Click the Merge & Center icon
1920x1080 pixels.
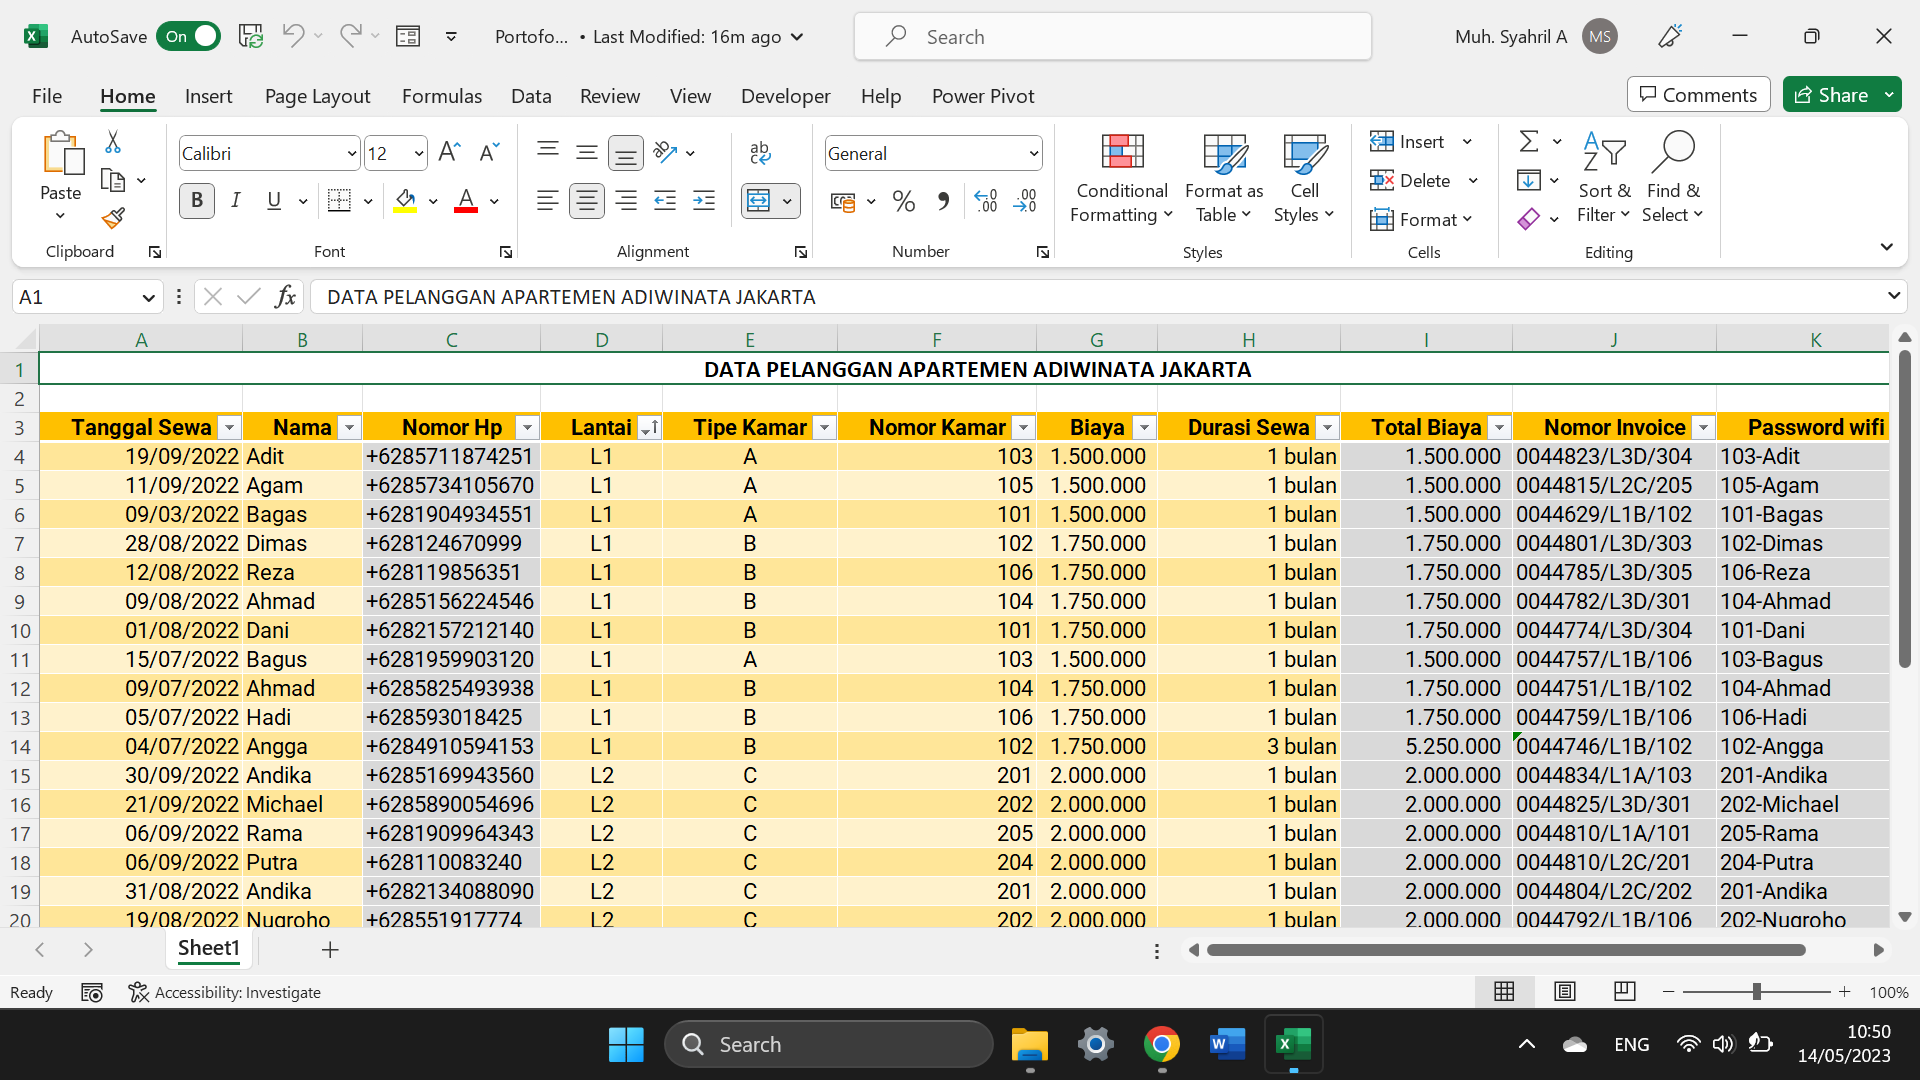click(759, 201)
